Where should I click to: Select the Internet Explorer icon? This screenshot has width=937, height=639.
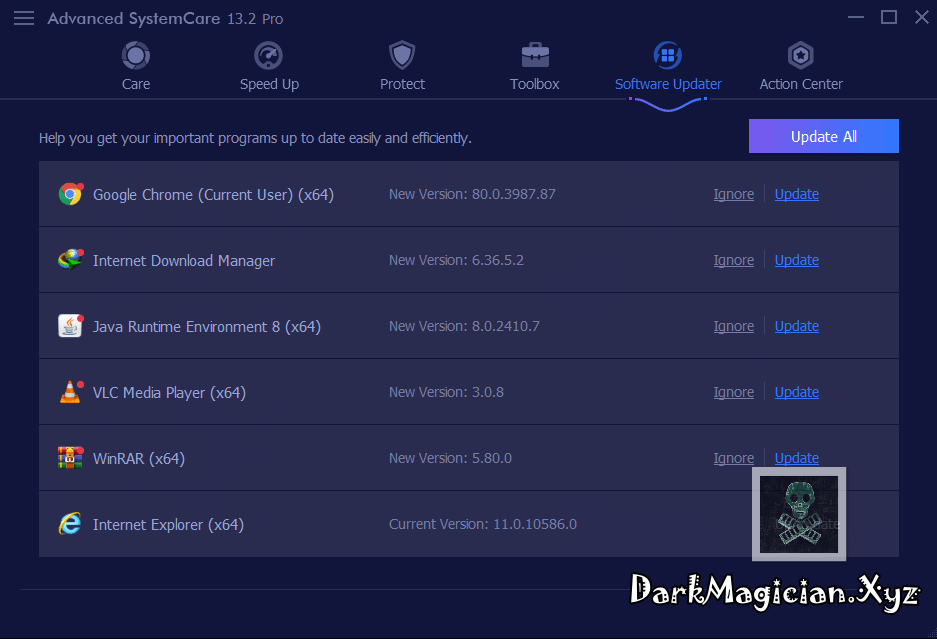pyautogui.click(x=70, y=524)
